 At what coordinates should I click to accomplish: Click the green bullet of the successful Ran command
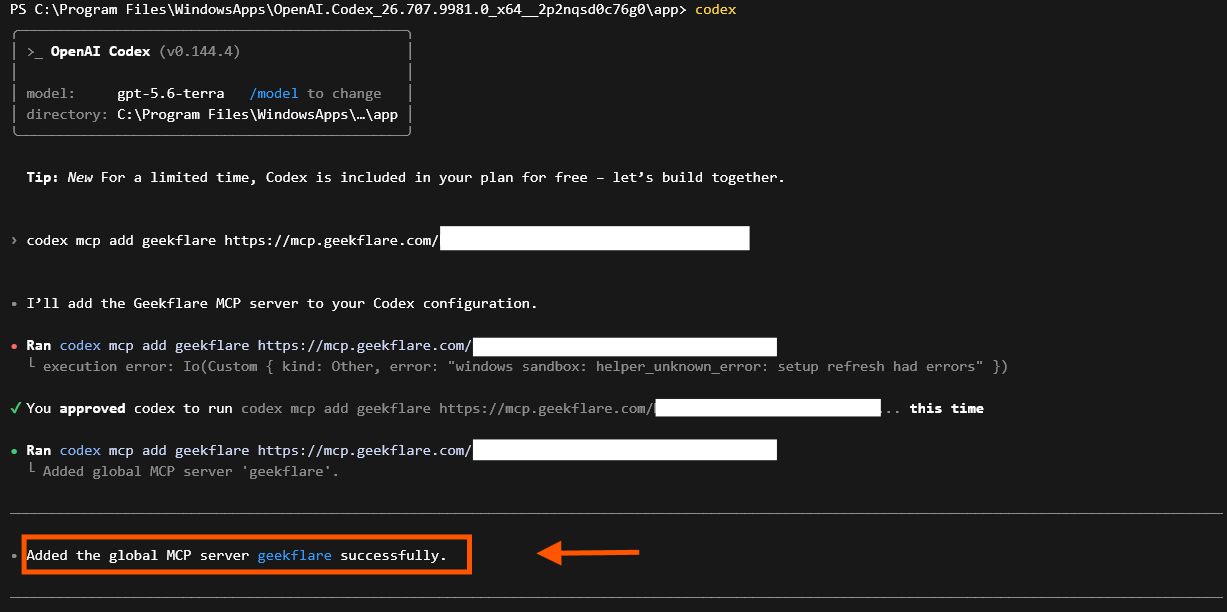coord(14,451)
